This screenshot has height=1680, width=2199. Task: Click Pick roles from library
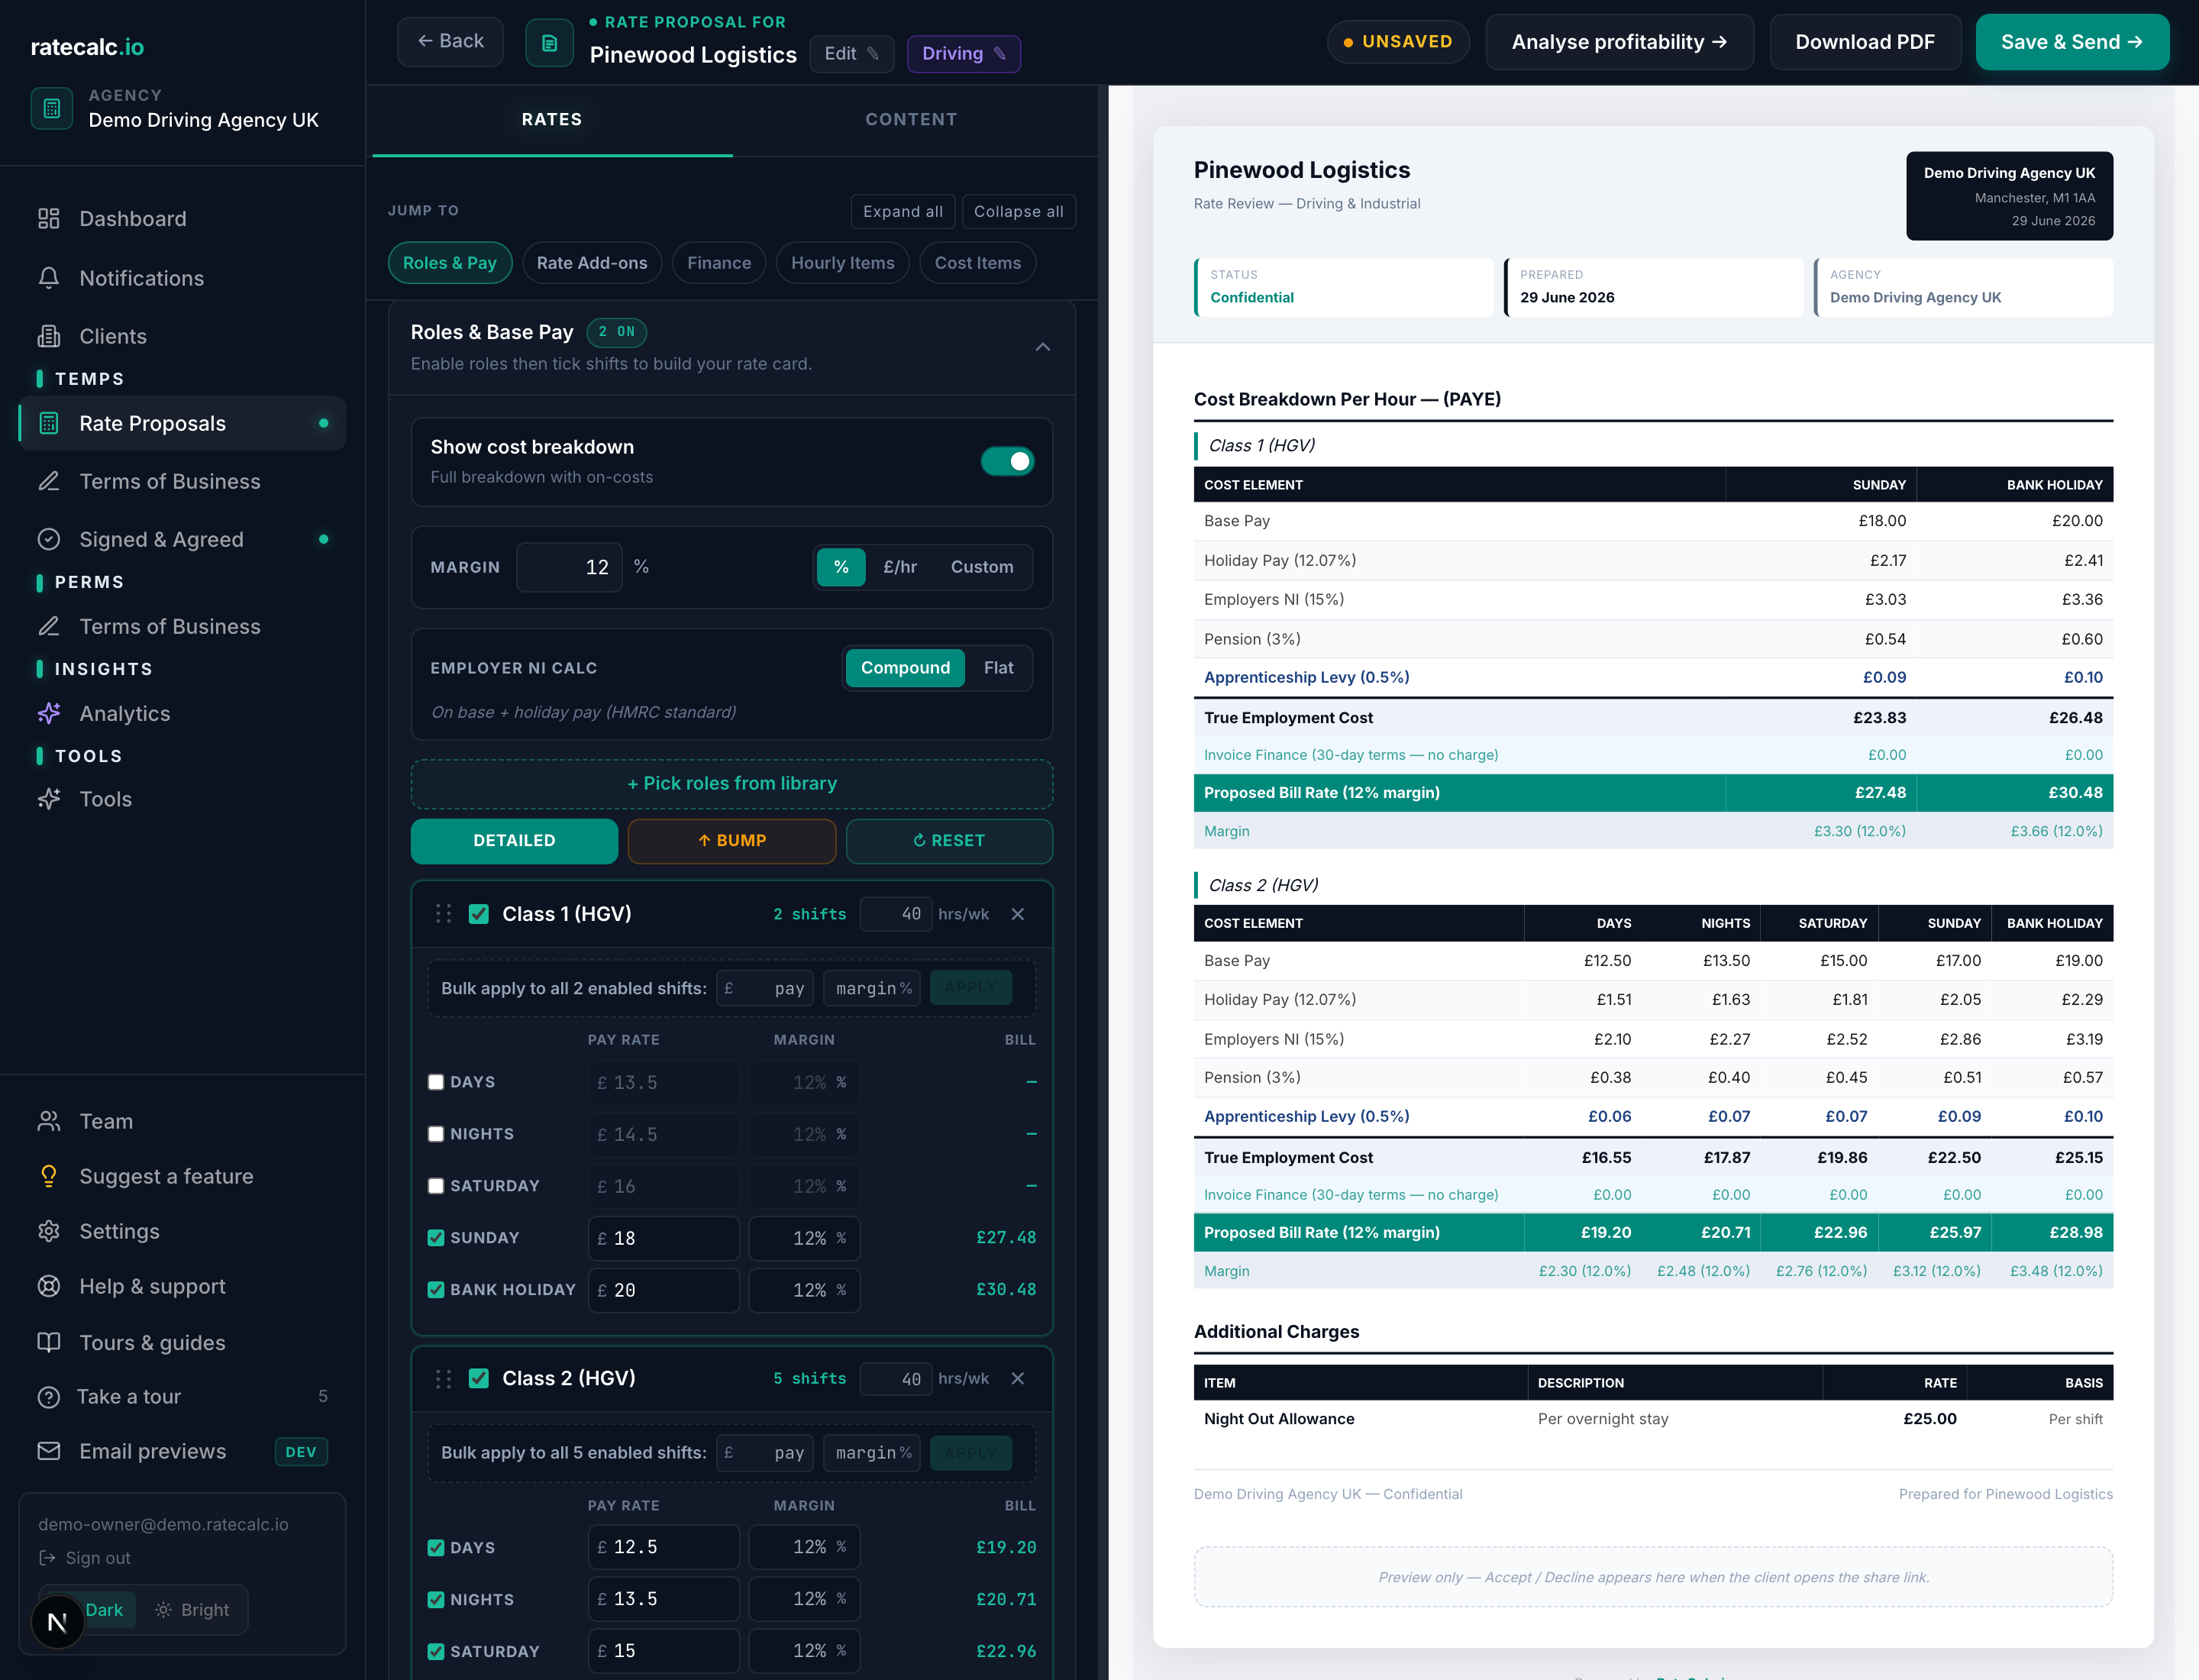click(x=732, y=784)
